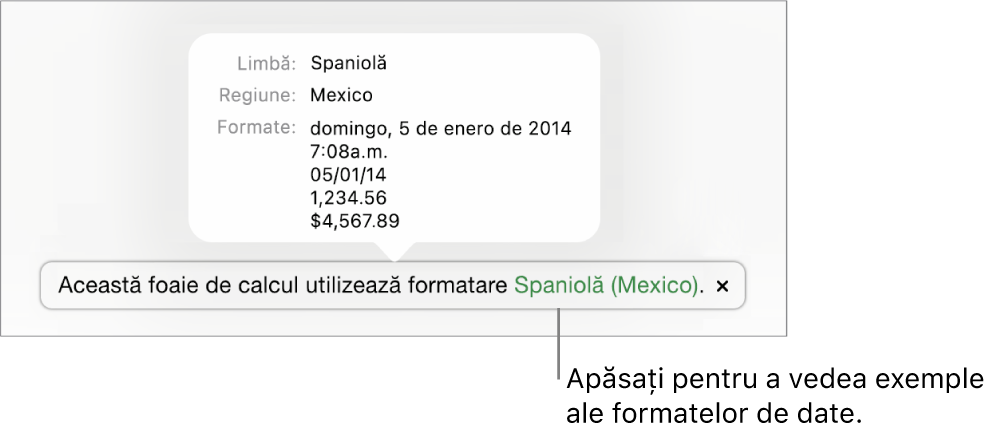The width and height of the screenshot is (992, 439).
Task: Select the Spaniolă language value
Action: coord(349,63)
